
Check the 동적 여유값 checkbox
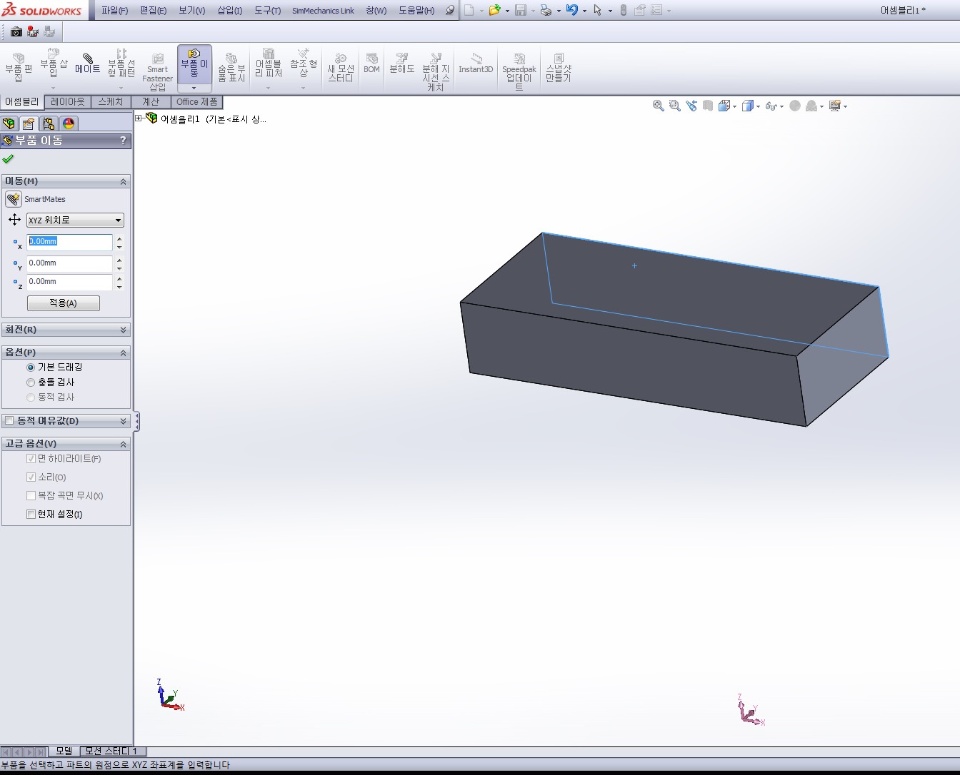pyautogui.click(x=10, y=421)
